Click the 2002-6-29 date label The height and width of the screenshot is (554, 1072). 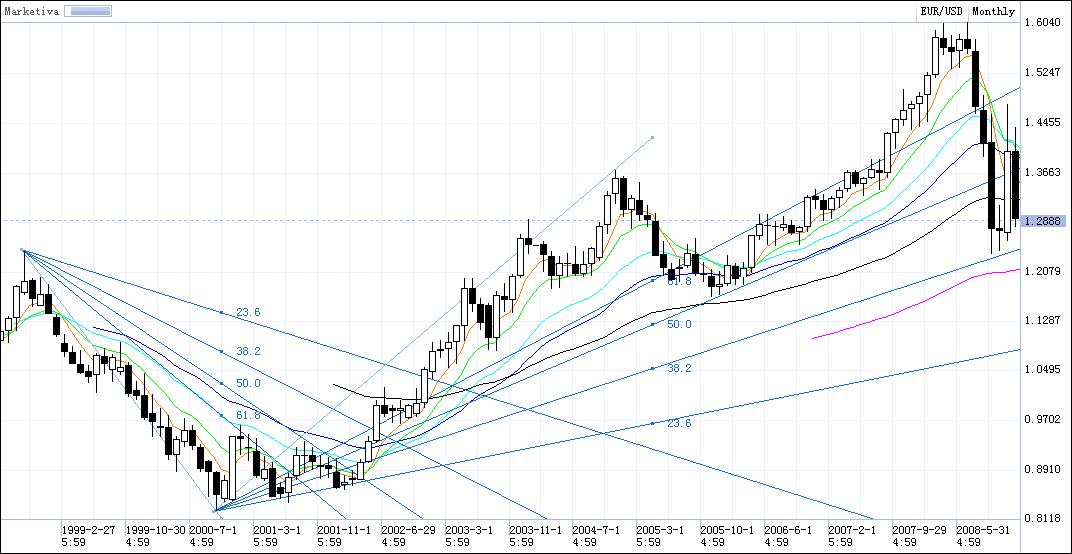coord(408,530)
